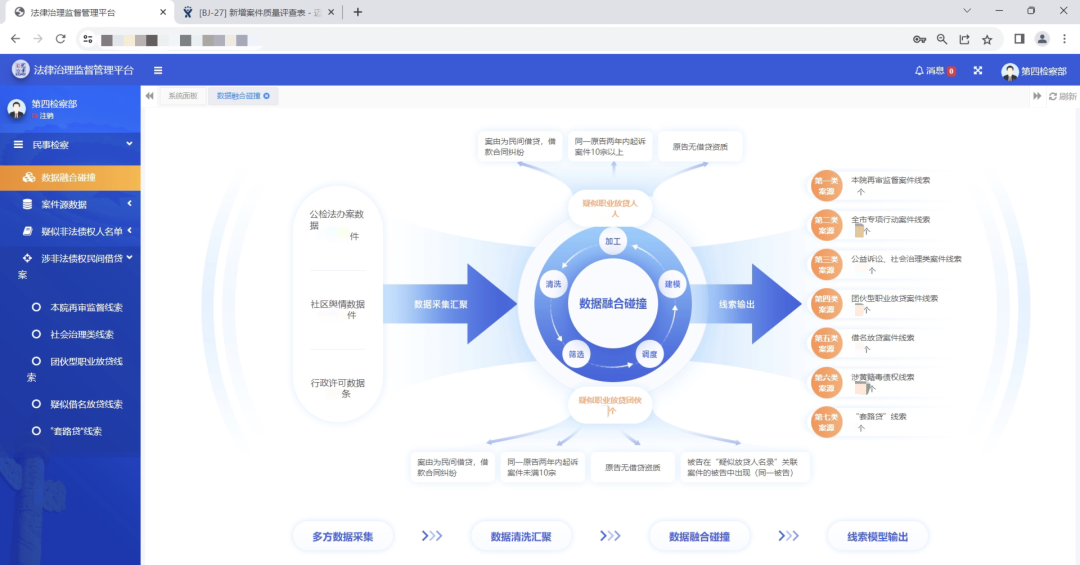Screen dimensions: 1080x565
Task: Close the 数据融合碰撞 tab
Action: coord(266,96)
